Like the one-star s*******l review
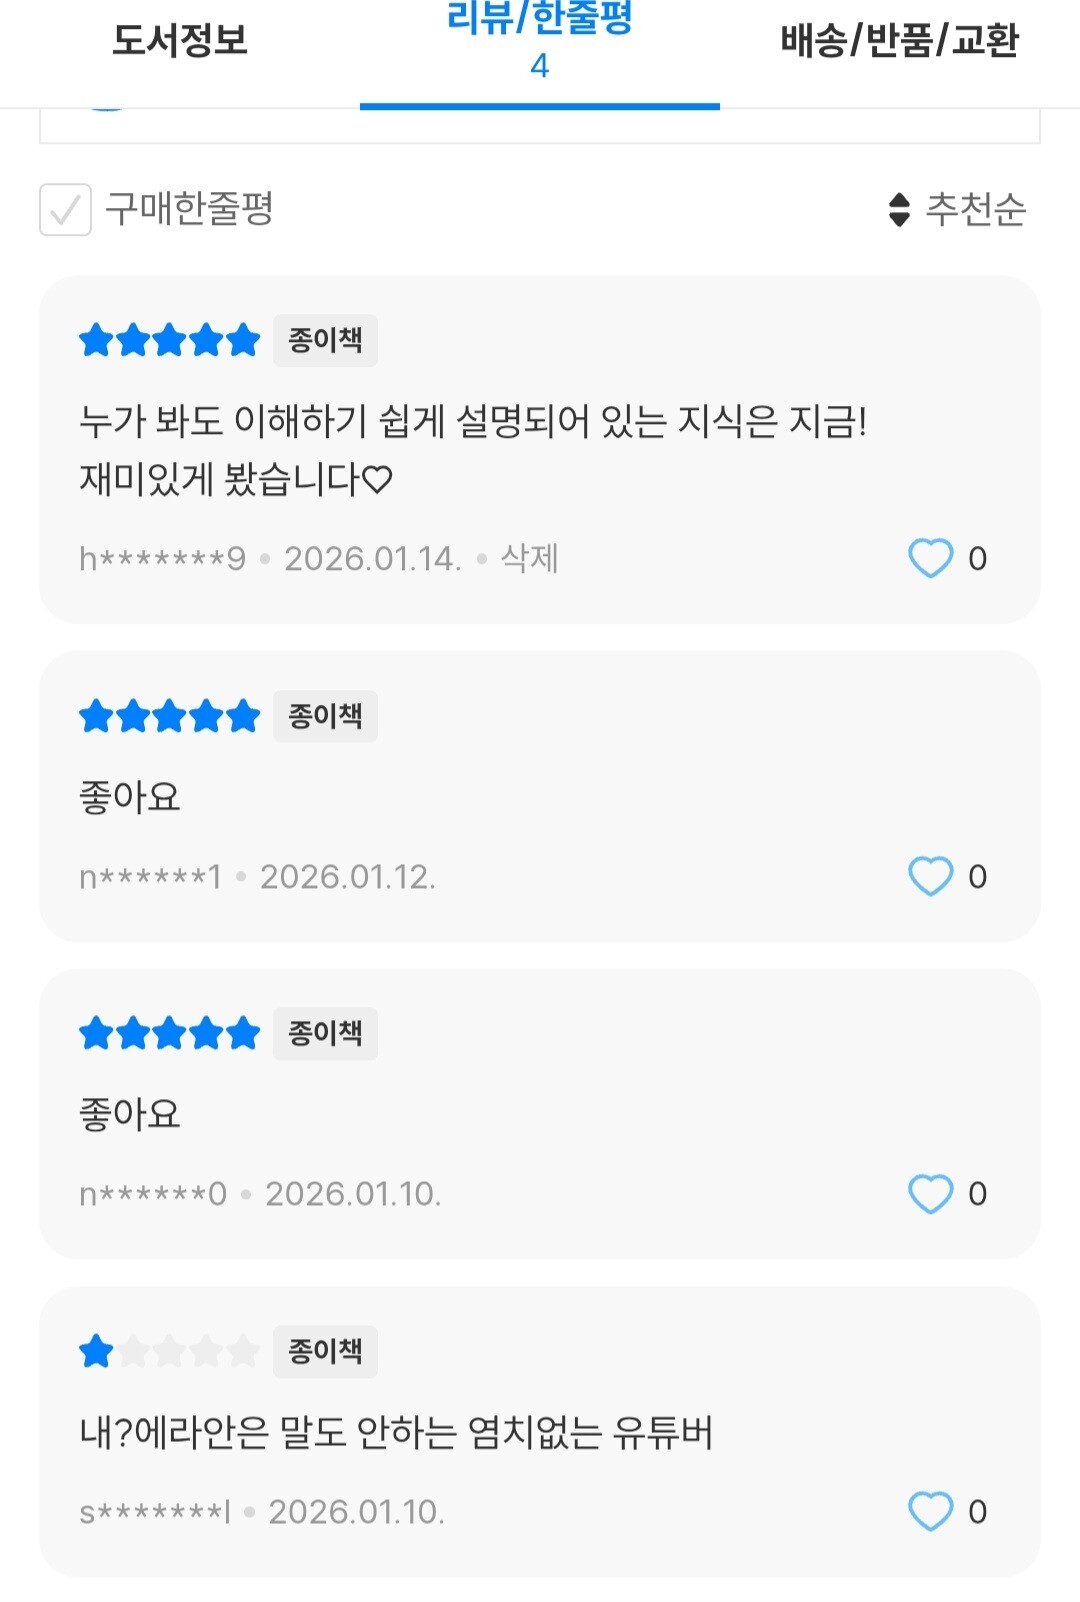 click(x=930, y=1511)
